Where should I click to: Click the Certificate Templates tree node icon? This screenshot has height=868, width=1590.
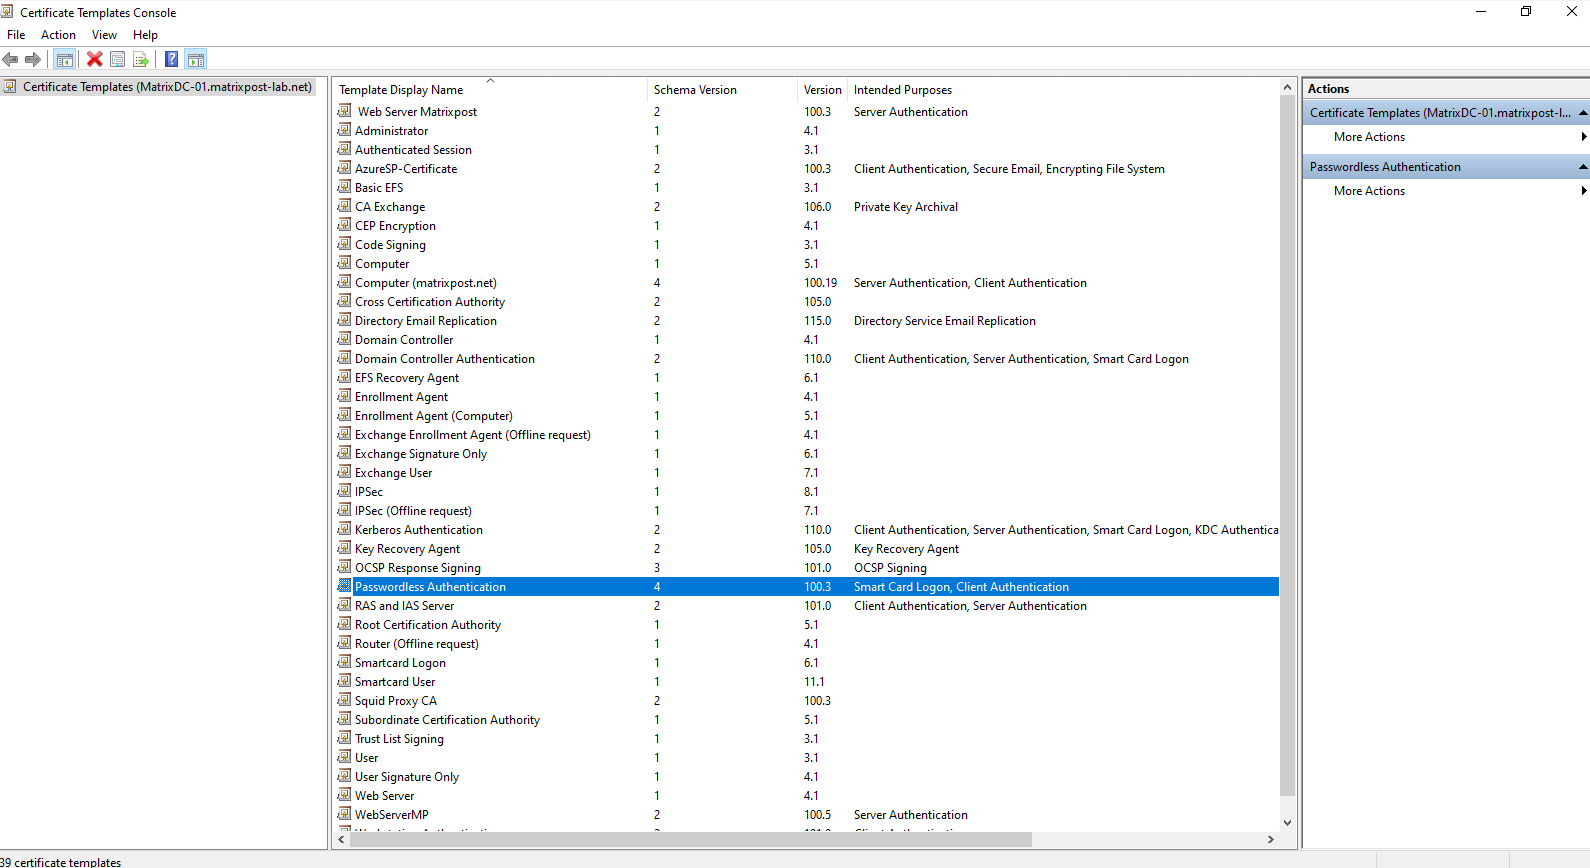pyautogui.click(x=10, y=87)
